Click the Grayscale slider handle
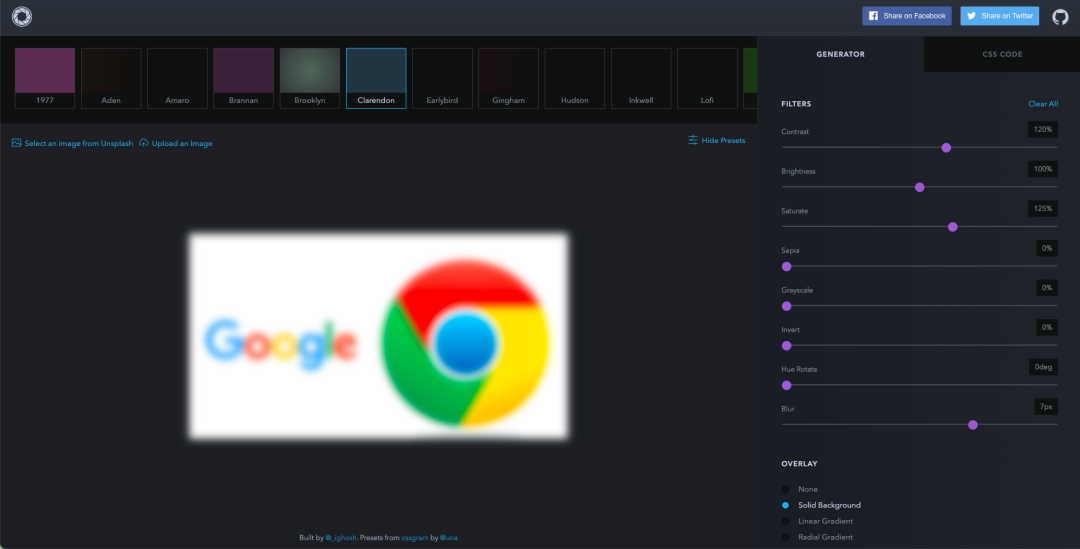The image size is (1080, 549). click(787, 306)
